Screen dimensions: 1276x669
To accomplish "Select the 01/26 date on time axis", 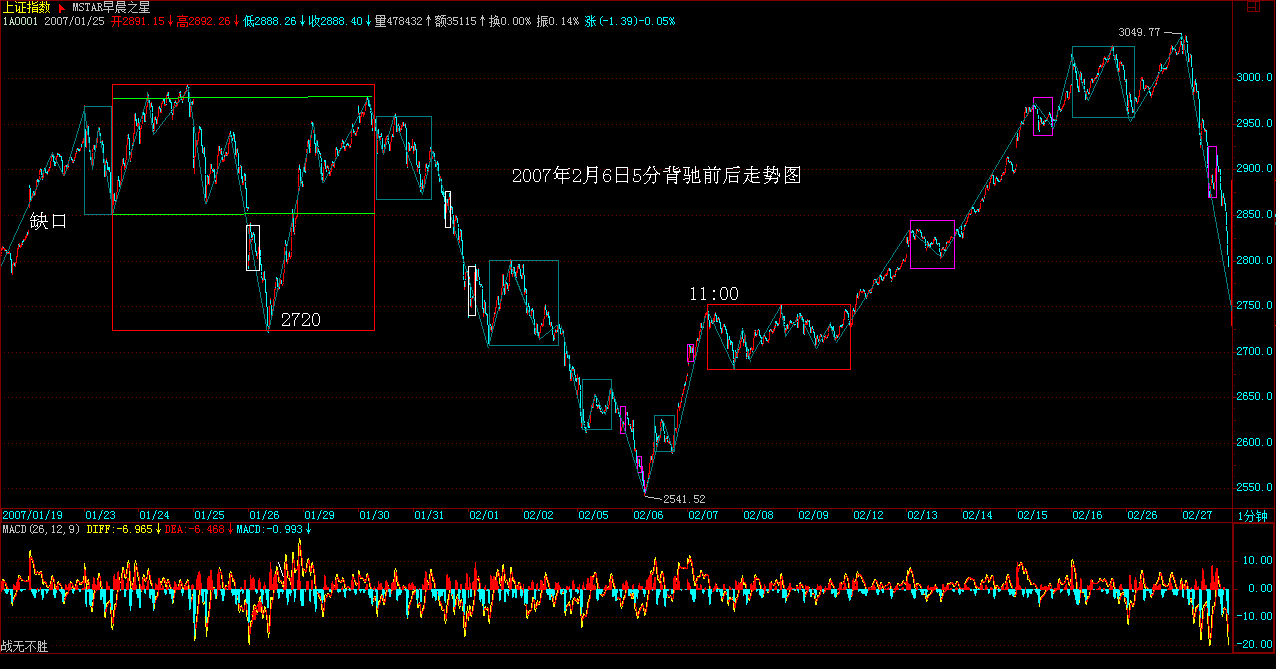I will pyautogui.click(x=263, y=515).
